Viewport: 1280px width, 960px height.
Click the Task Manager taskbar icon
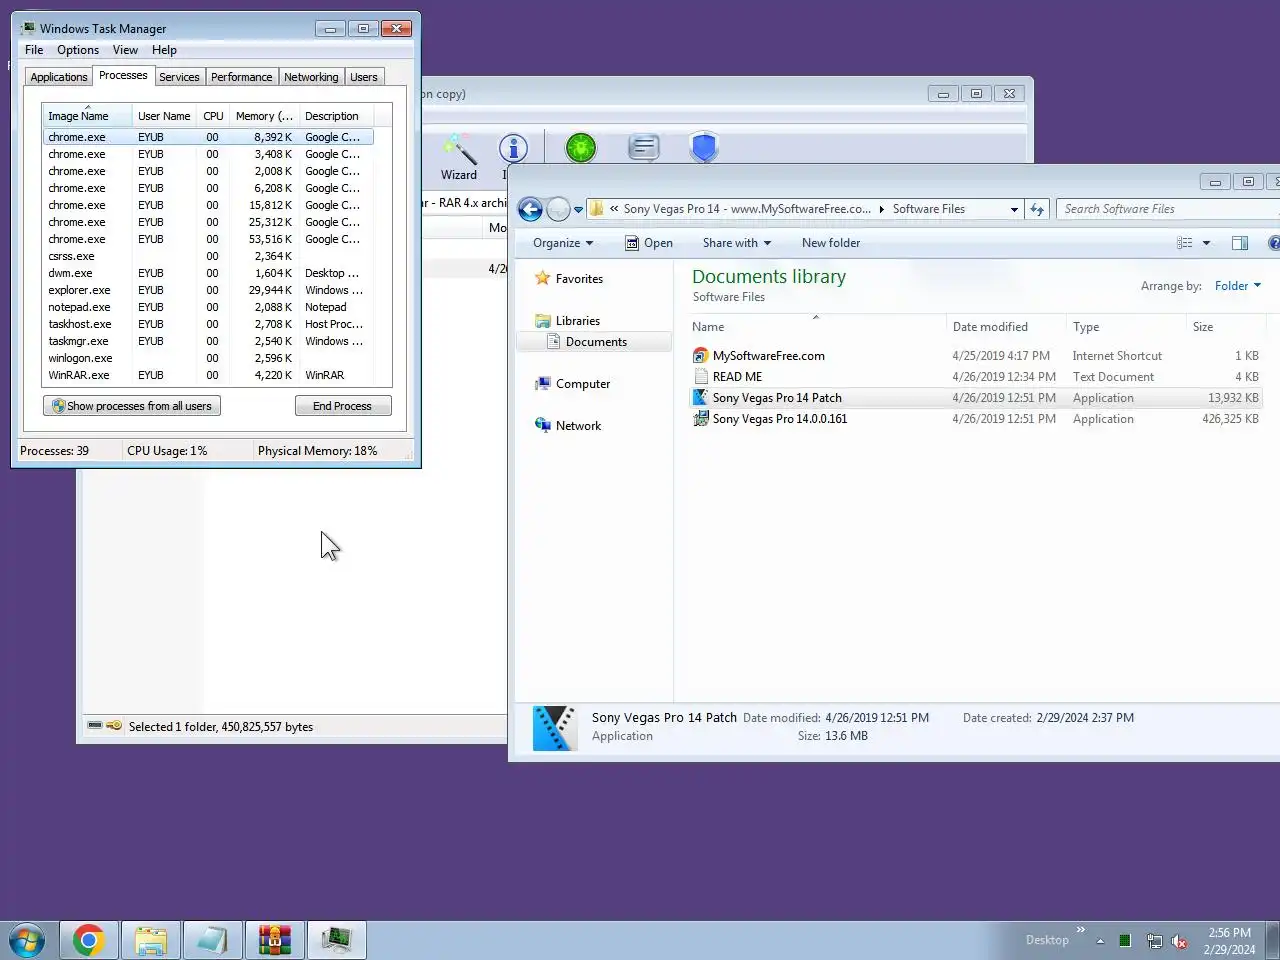(x=337, y=941)
